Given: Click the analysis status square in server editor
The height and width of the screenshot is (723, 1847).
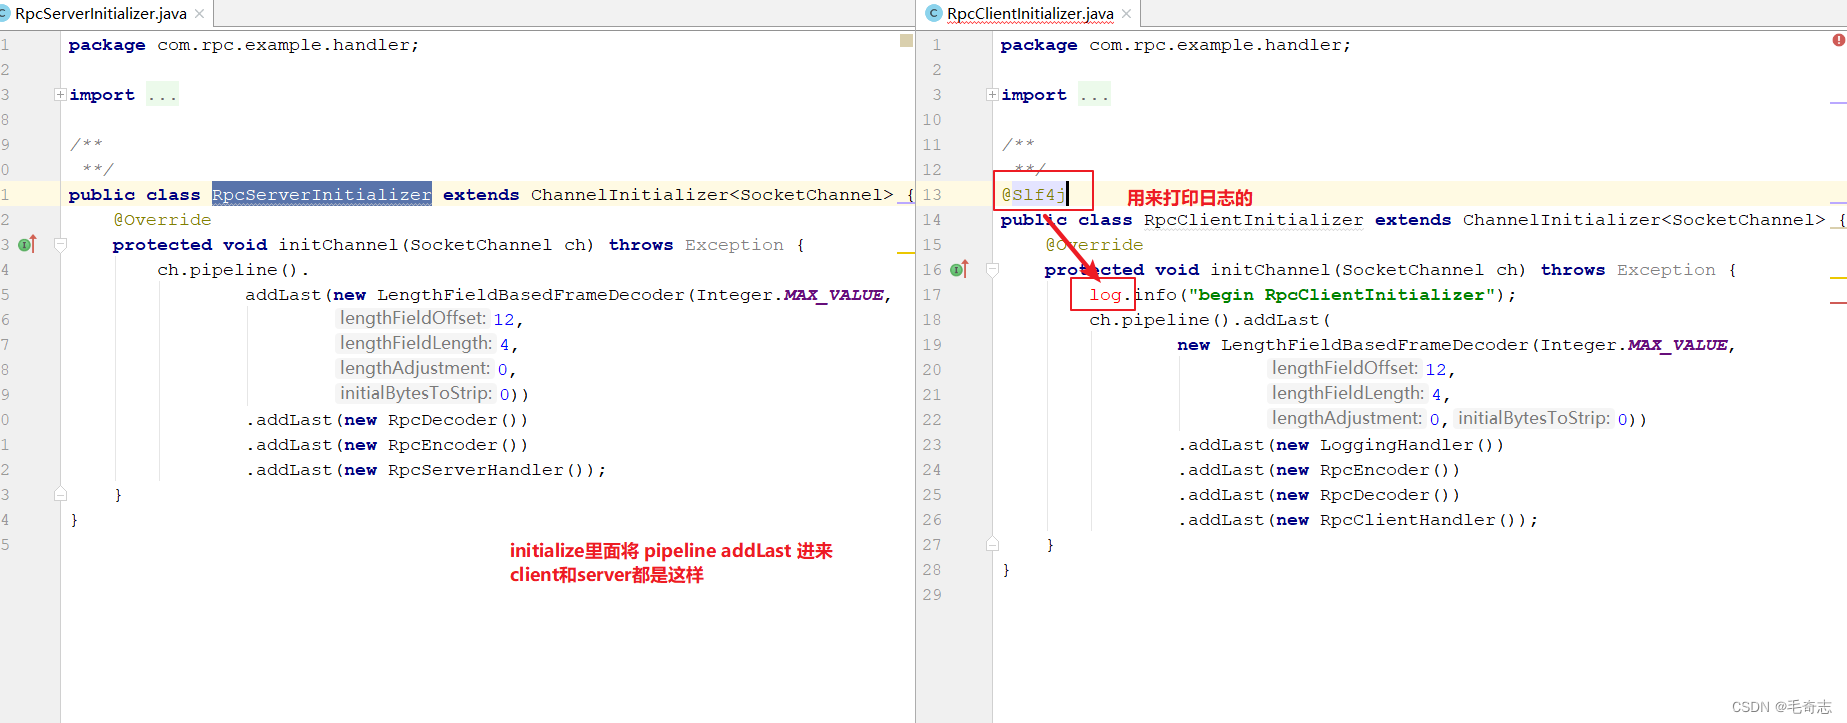Looking at the screenshot, I should [906, 41].
